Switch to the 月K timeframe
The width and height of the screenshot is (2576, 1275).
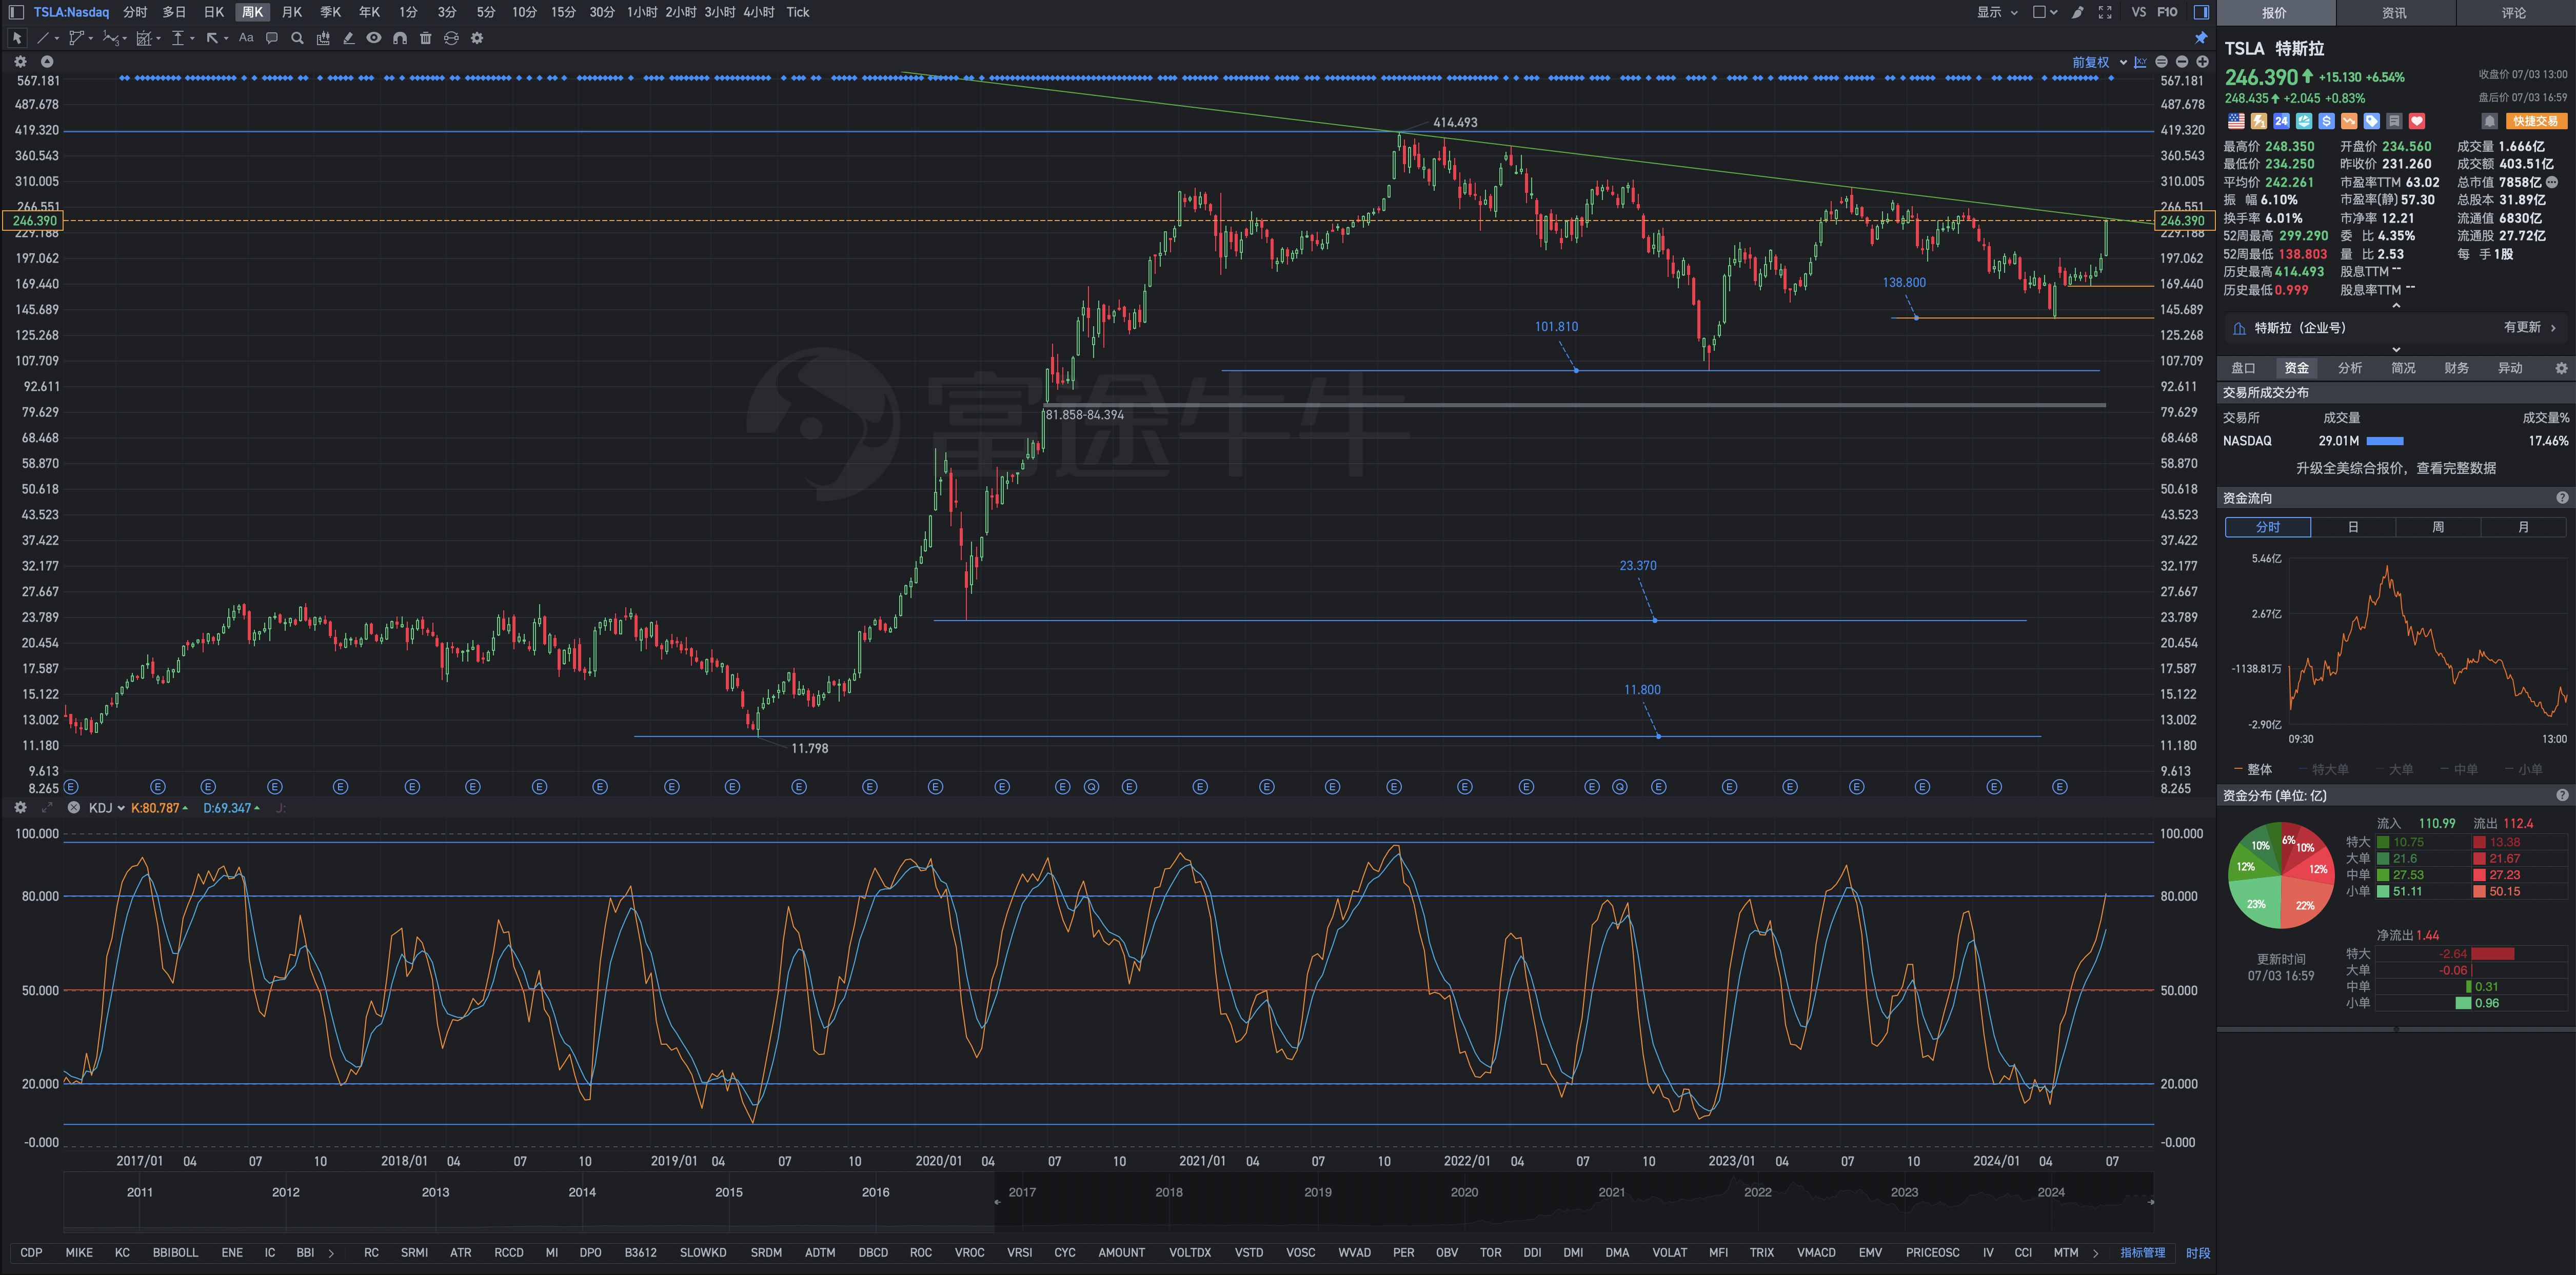coord(292,12)
